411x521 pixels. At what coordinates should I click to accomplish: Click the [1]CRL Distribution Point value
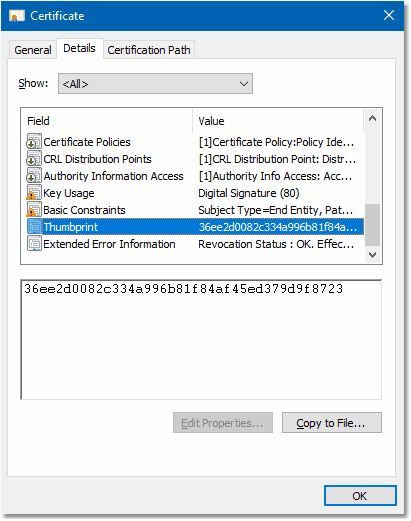(x=277, y=159)
